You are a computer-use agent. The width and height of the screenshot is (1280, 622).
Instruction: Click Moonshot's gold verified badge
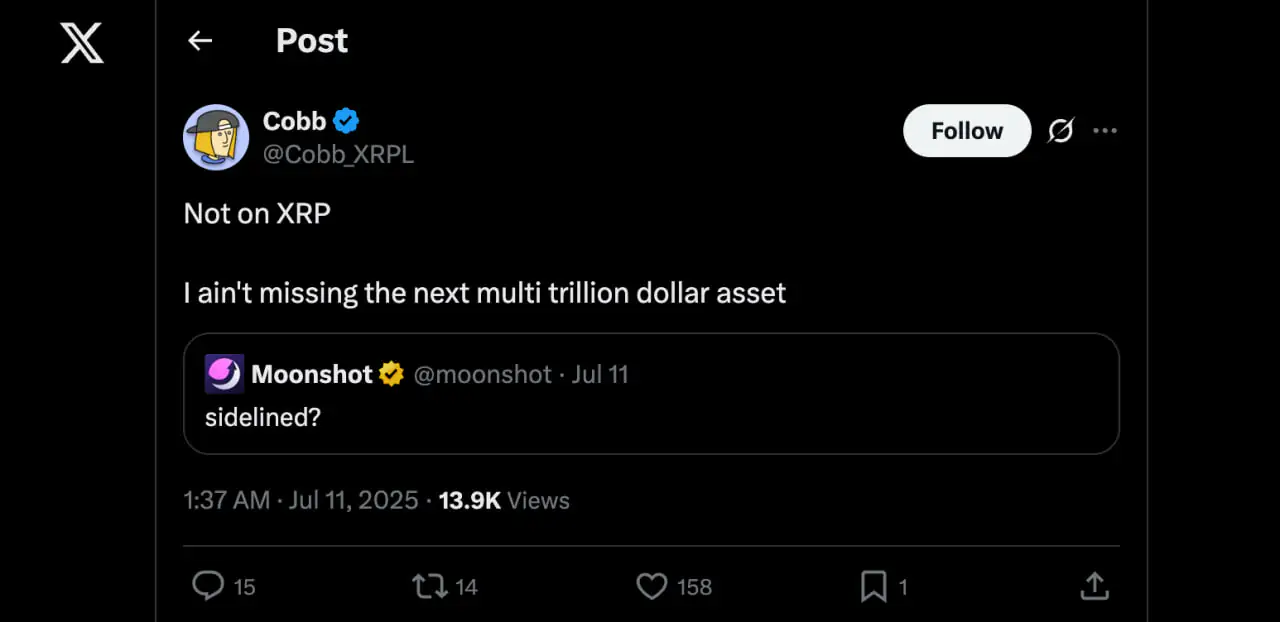click(x=391, y=374)
